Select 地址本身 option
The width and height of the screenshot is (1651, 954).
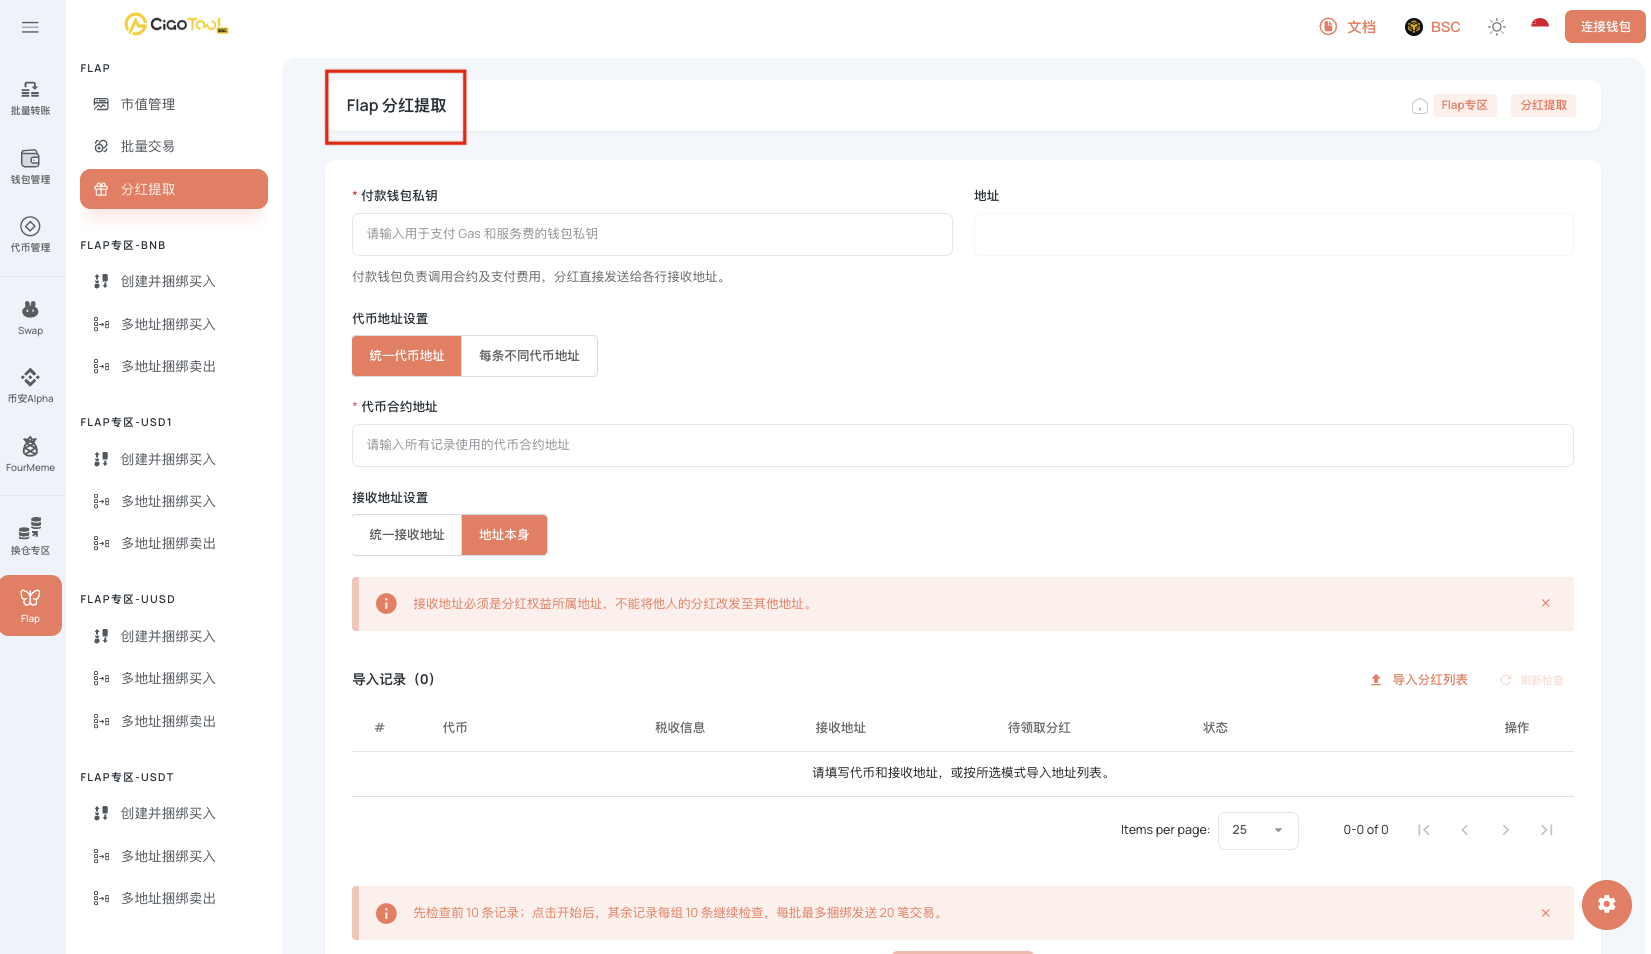tap(504, 535)
